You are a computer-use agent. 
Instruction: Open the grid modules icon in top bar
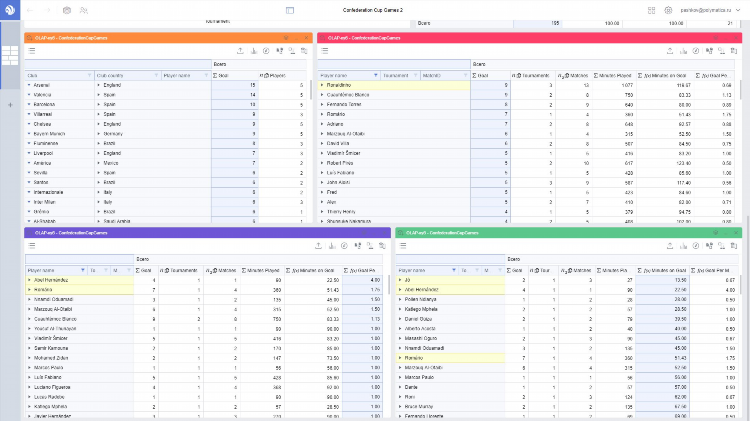click(x=651, y=10)
